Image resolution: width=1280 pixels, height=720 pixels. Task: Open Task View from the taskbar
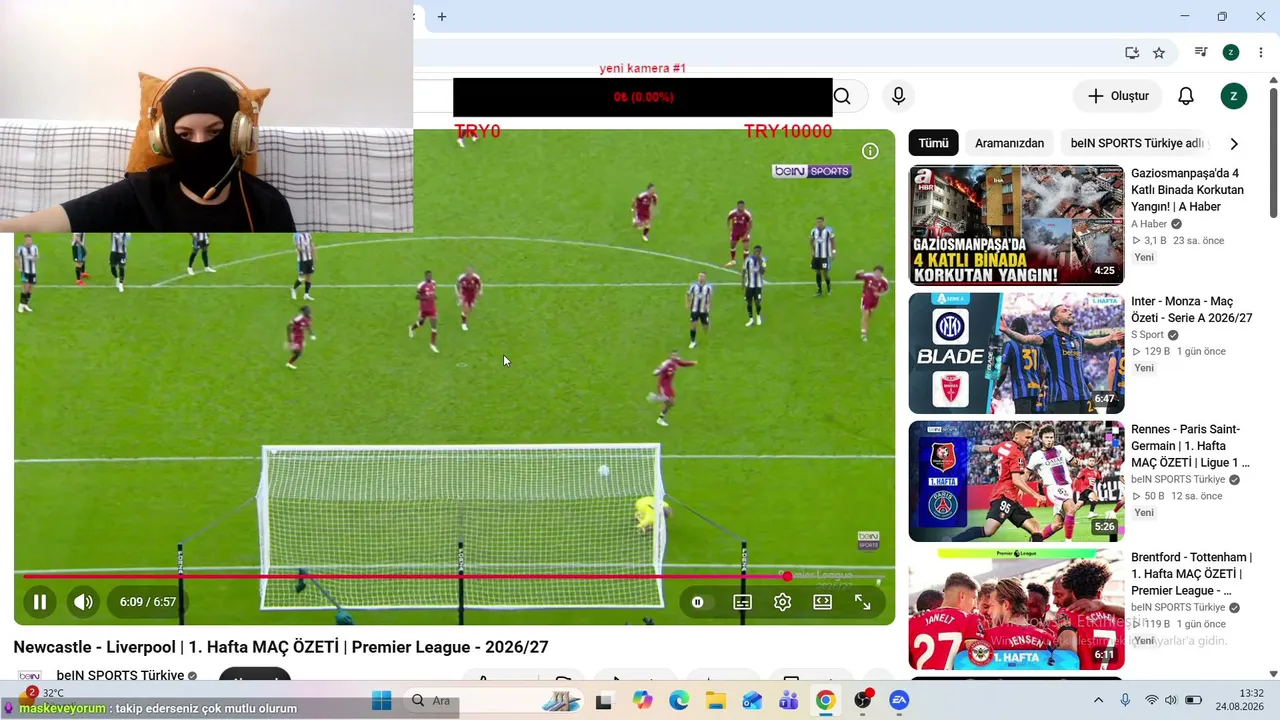(603, 701)
